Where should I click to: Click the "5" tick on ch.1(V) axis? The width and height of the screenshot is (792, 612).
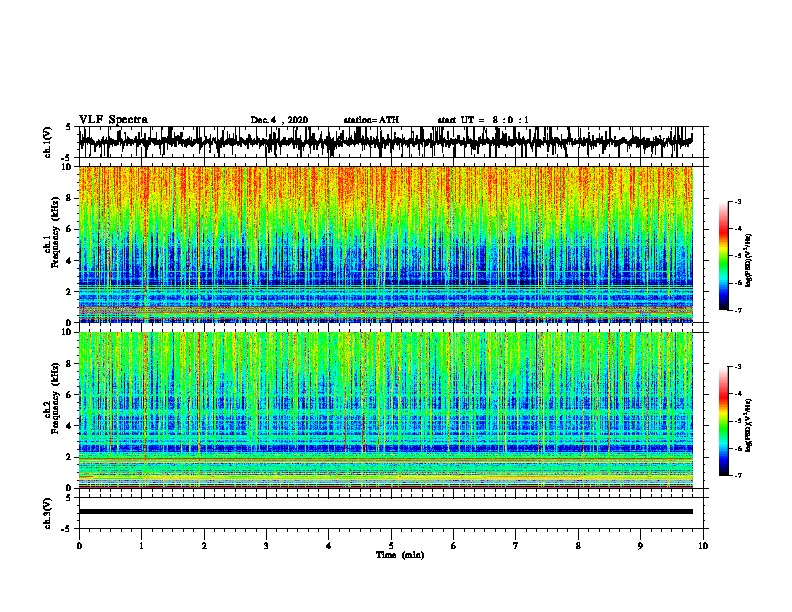[69, 127]
